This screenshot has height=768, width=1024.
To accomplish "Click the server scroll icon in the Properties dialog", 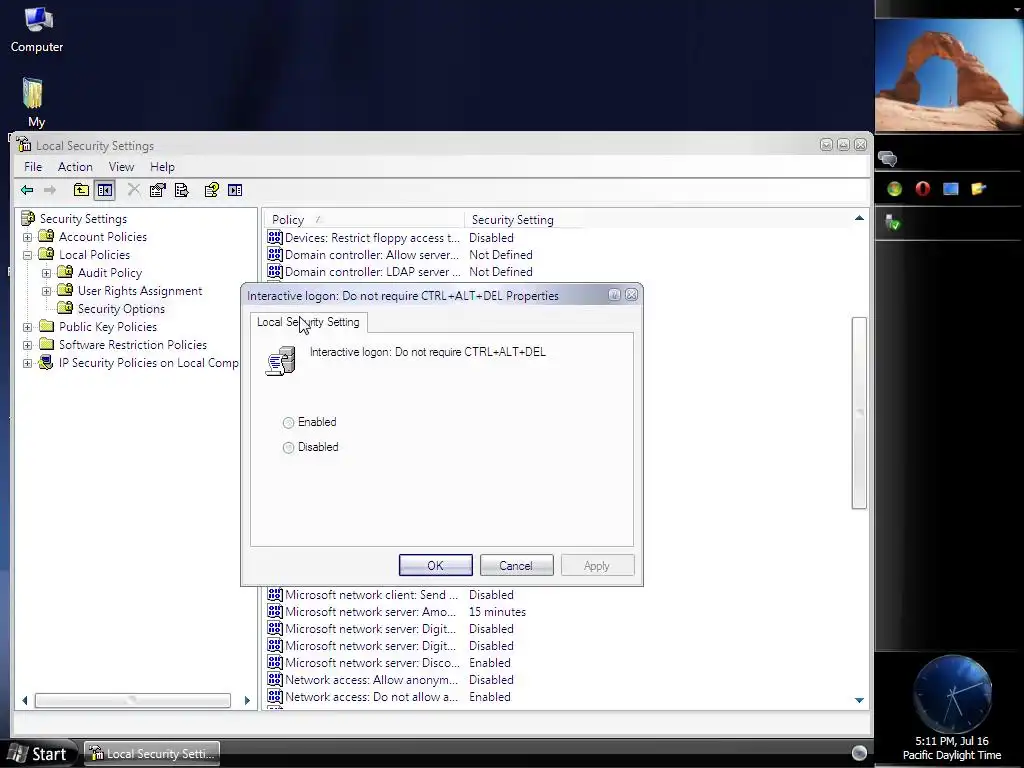I will tap(281, 361).
